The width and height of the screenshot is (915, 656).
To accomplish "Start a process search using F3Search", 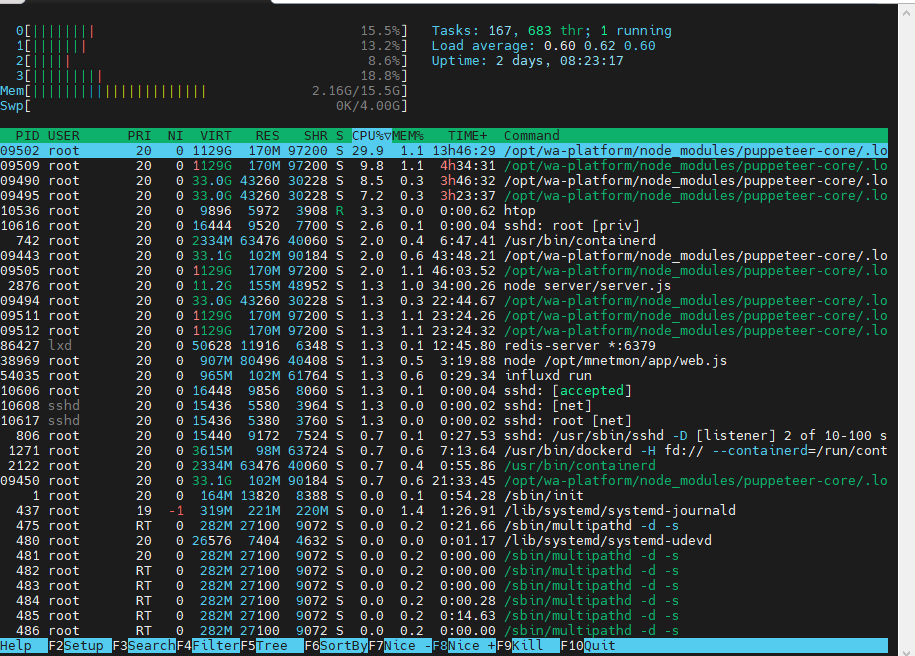I will click(142, 645).
